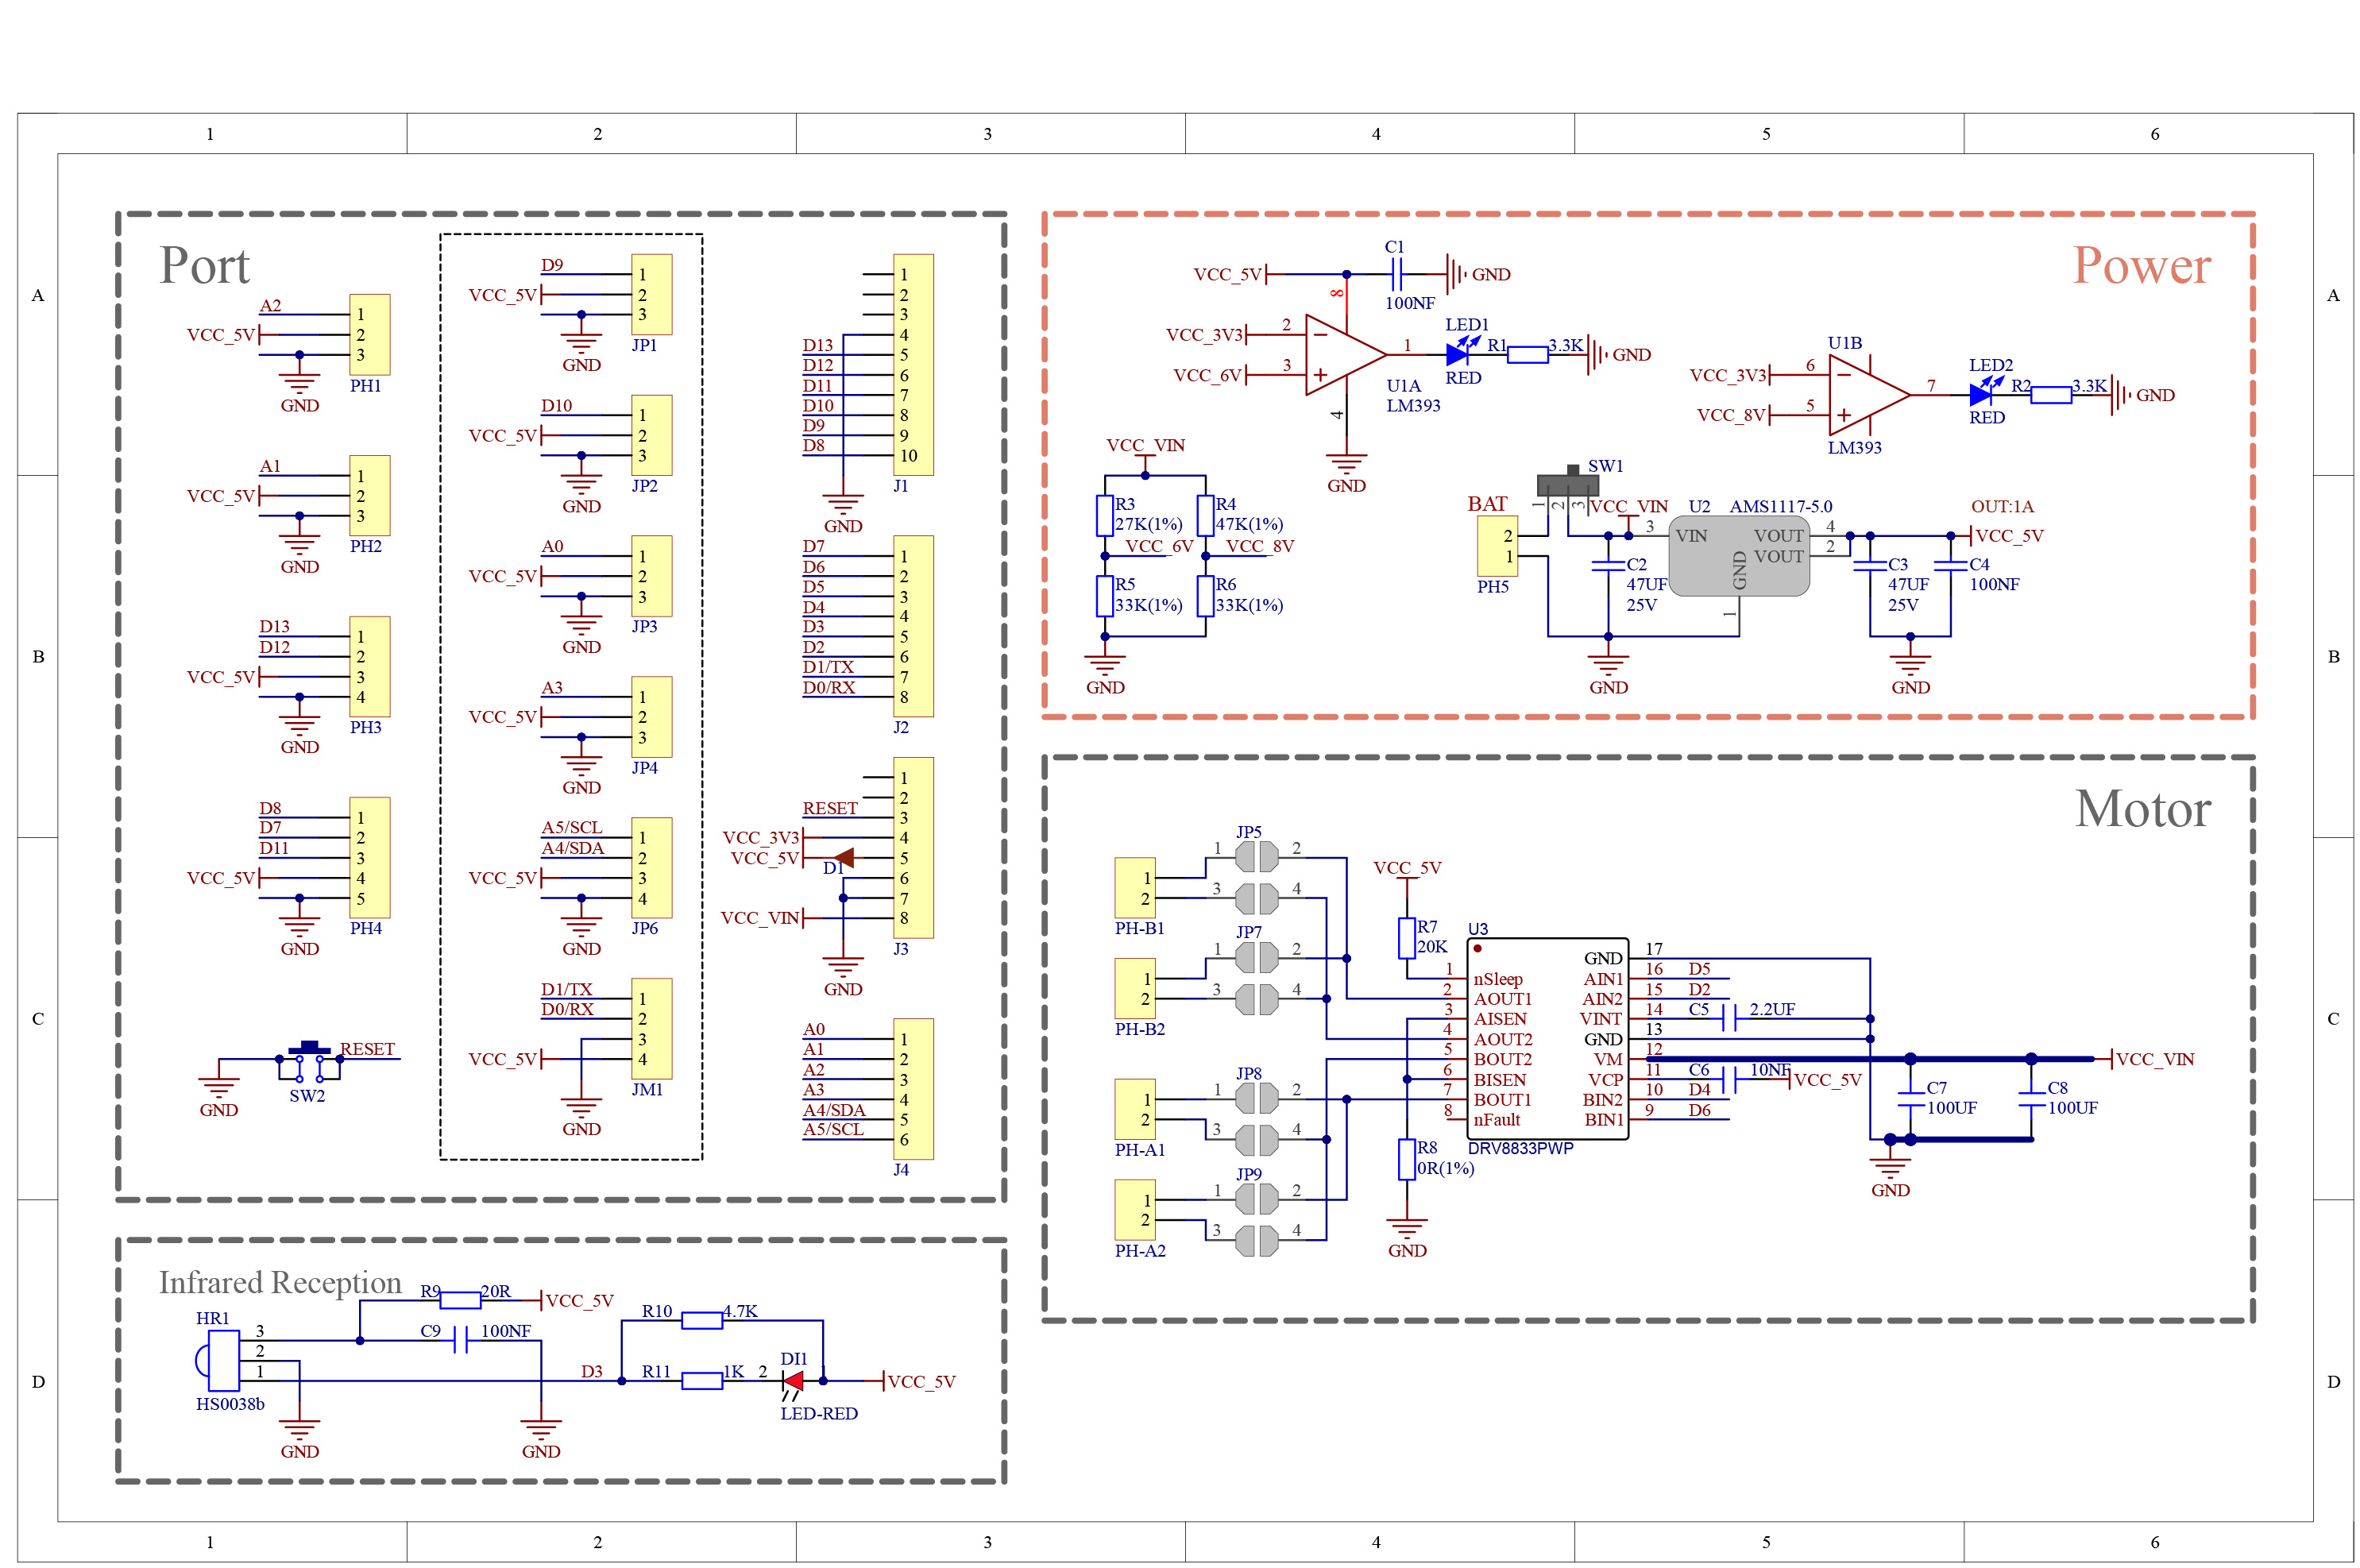Click the "2.2UF" capacitor value
The width and height of the screenshot is (2360, 1568).
[1771, 1009]
